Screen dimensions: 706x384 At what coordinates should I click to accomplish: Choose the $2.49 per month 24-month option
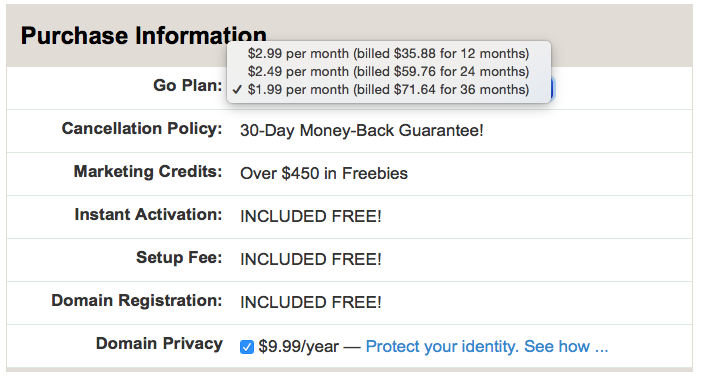pos(389,72)
